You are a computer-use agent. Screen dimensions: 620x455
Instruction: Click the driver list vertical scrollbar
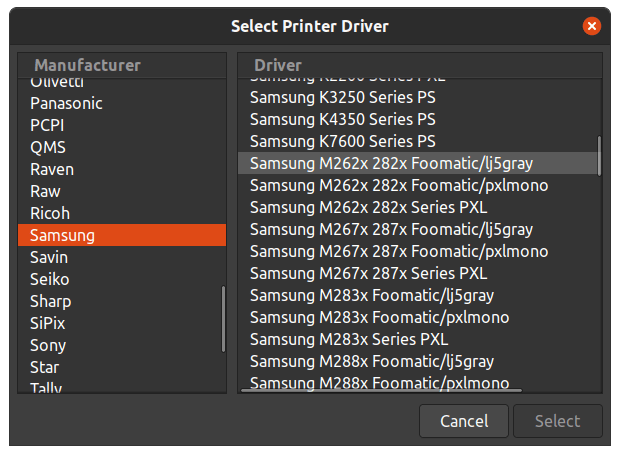pos(599,156)
